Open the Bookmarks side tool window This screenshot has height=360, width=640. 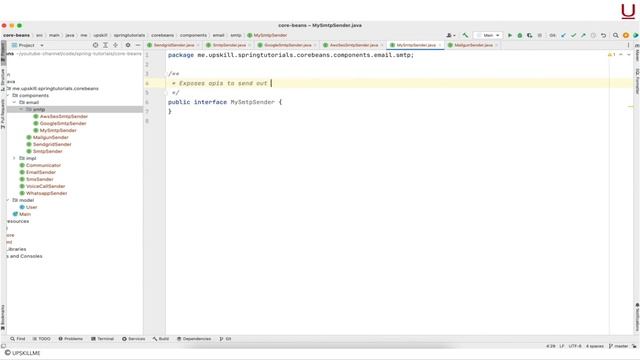[x=3, y=318]
